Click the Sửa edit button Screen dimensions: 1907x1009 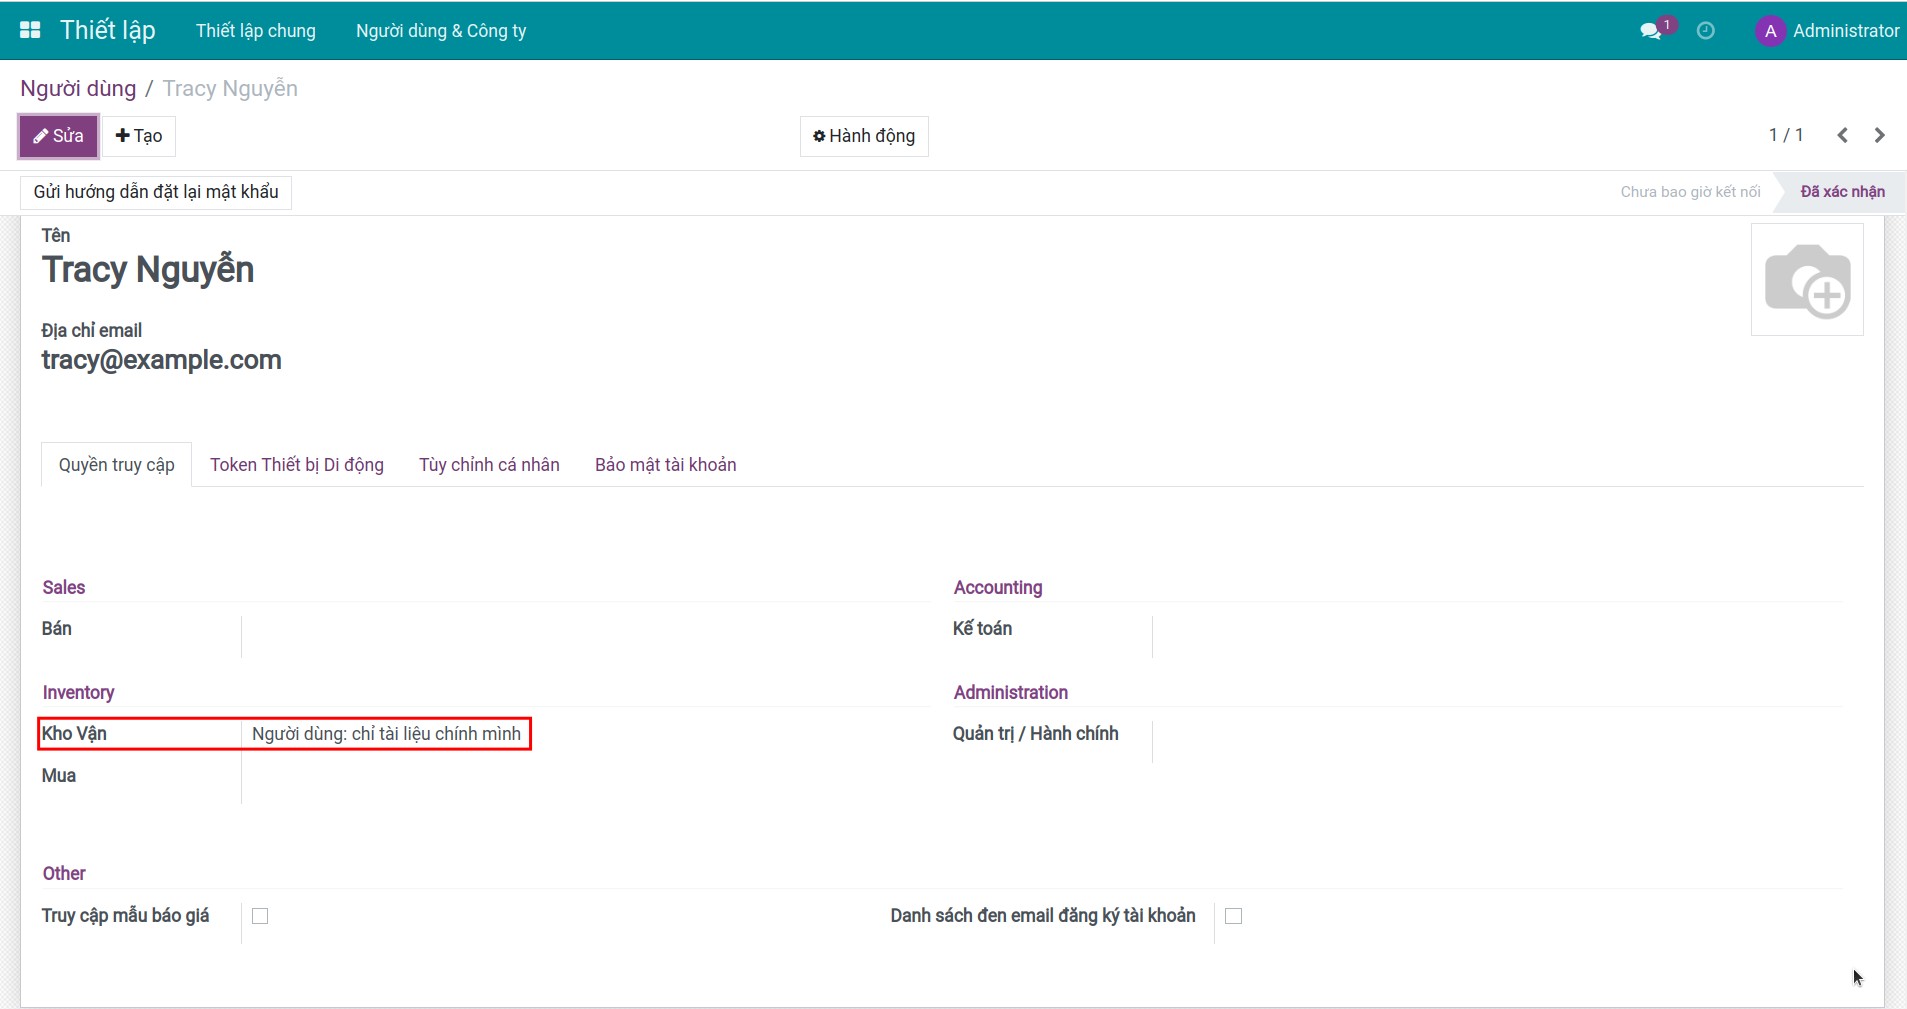point(59,136)
